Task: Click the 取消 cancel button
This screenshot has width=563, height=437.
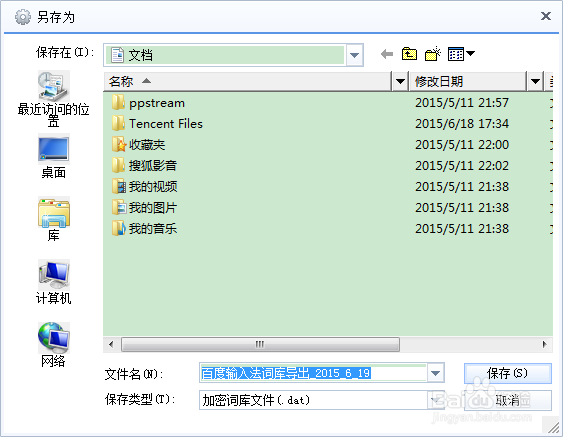Action: 508,400
